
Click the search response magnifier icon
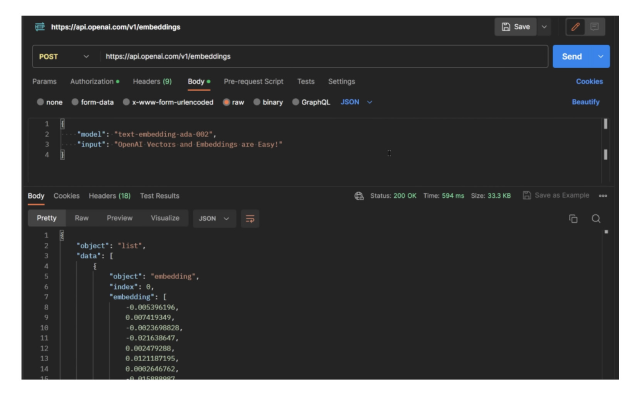tap(596, 219)
